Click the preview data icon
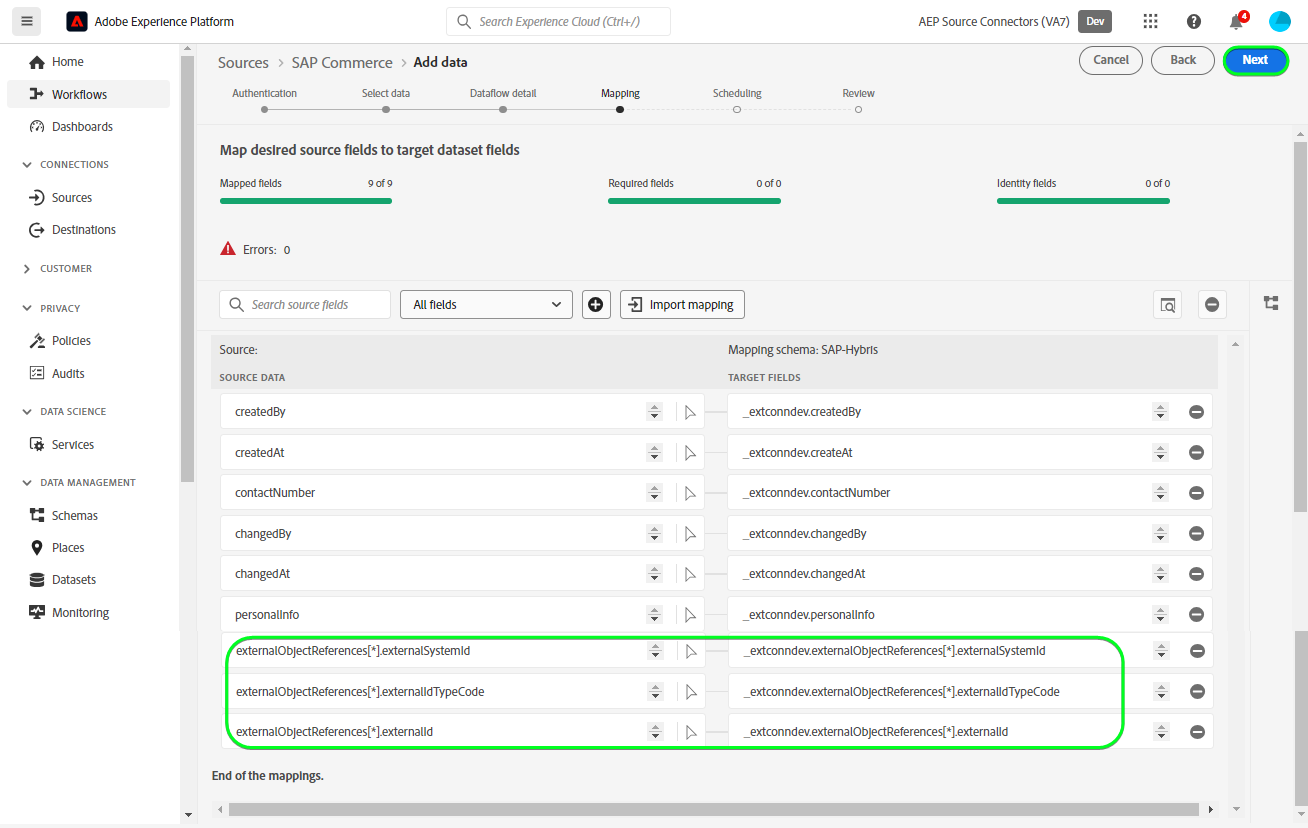This screenshot has width=1308, height=828. [1167, 305]
